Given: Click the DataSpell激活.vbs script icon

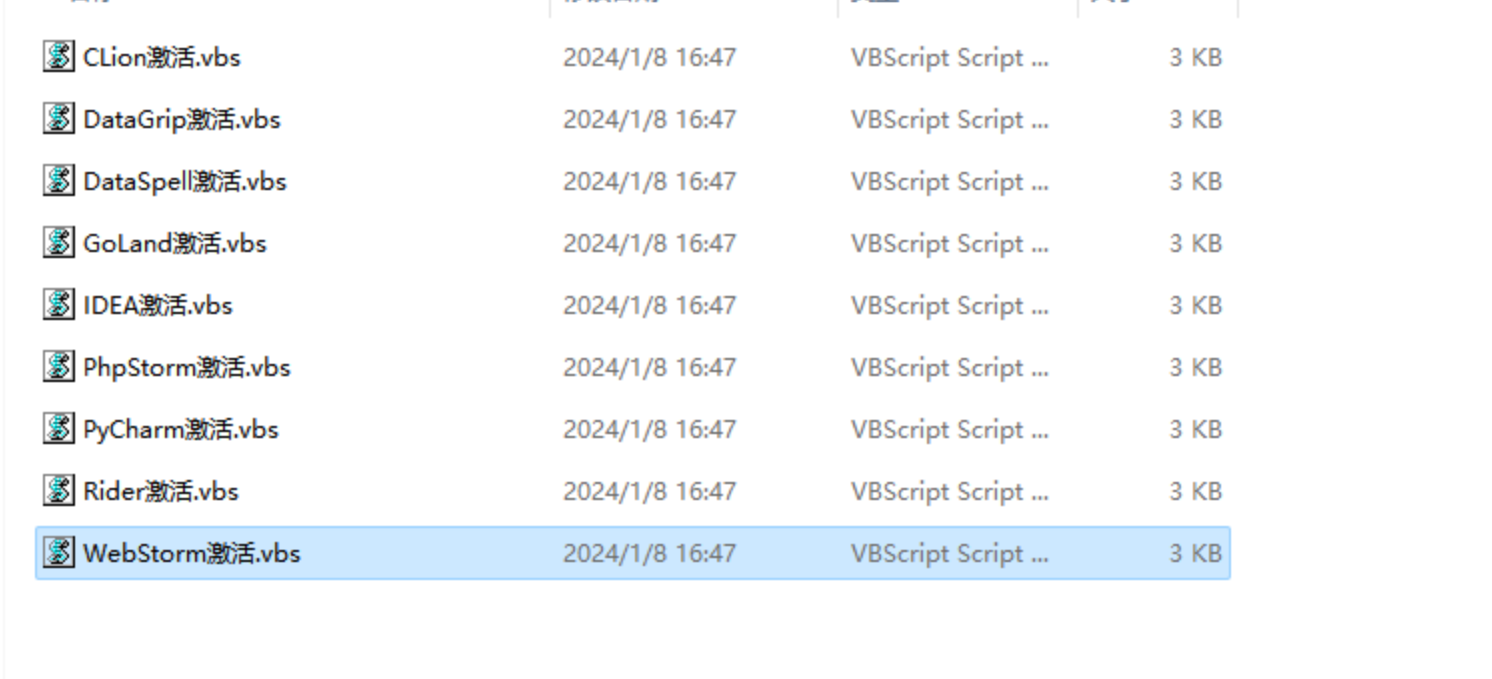Looking at the screenshot, I should (x=59, y=181).
